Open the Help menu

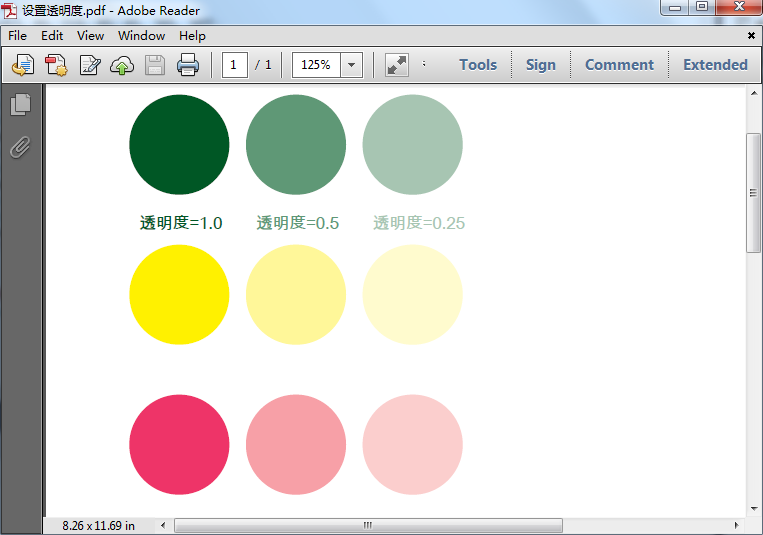[x=192, y=36]
